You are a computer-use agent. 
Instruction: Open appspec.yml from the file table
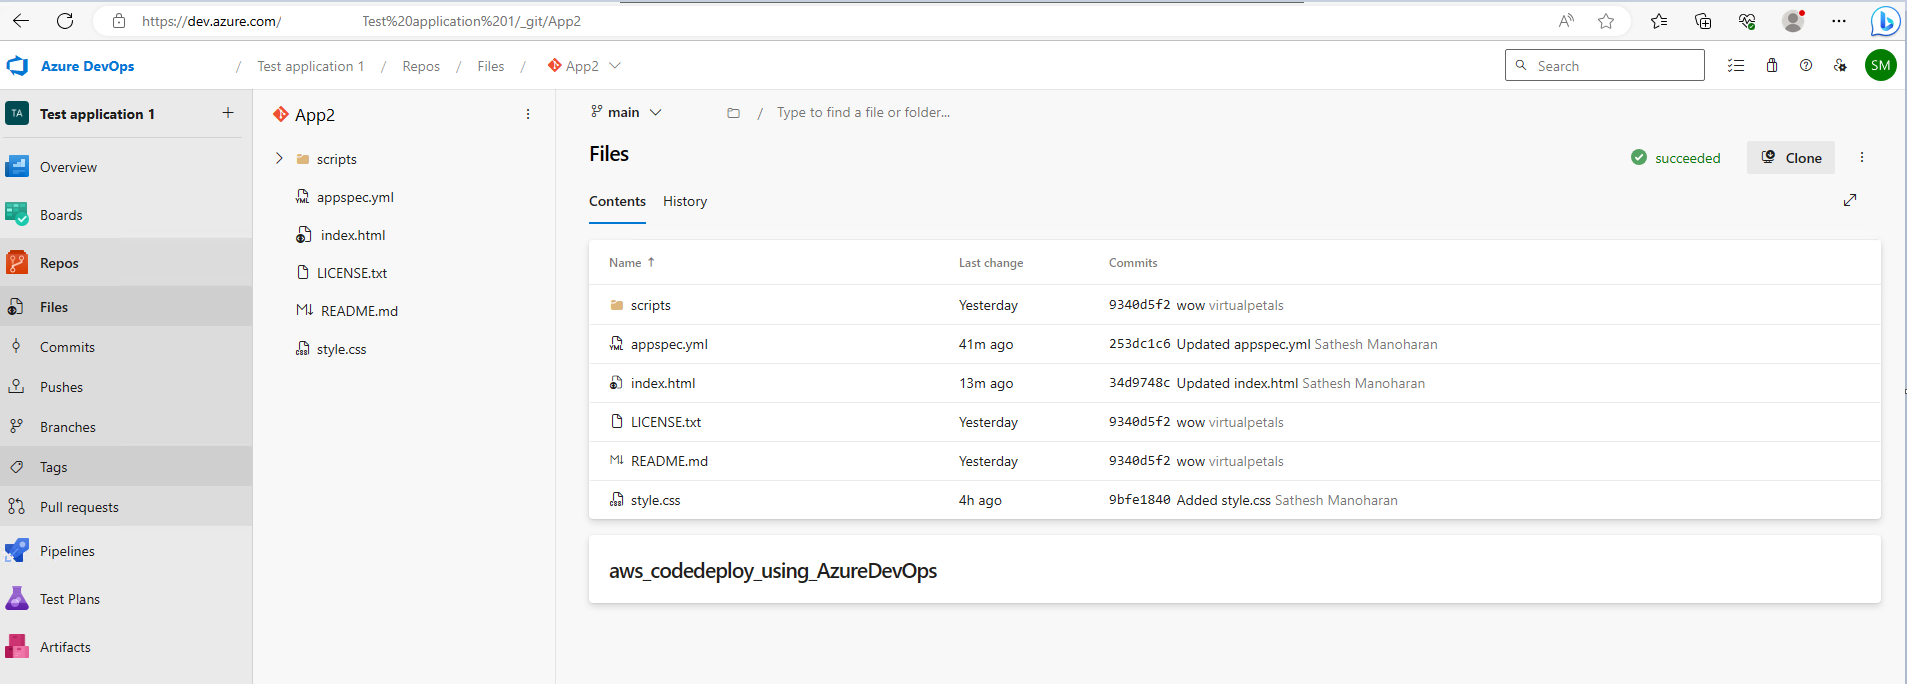pos(669,344)
